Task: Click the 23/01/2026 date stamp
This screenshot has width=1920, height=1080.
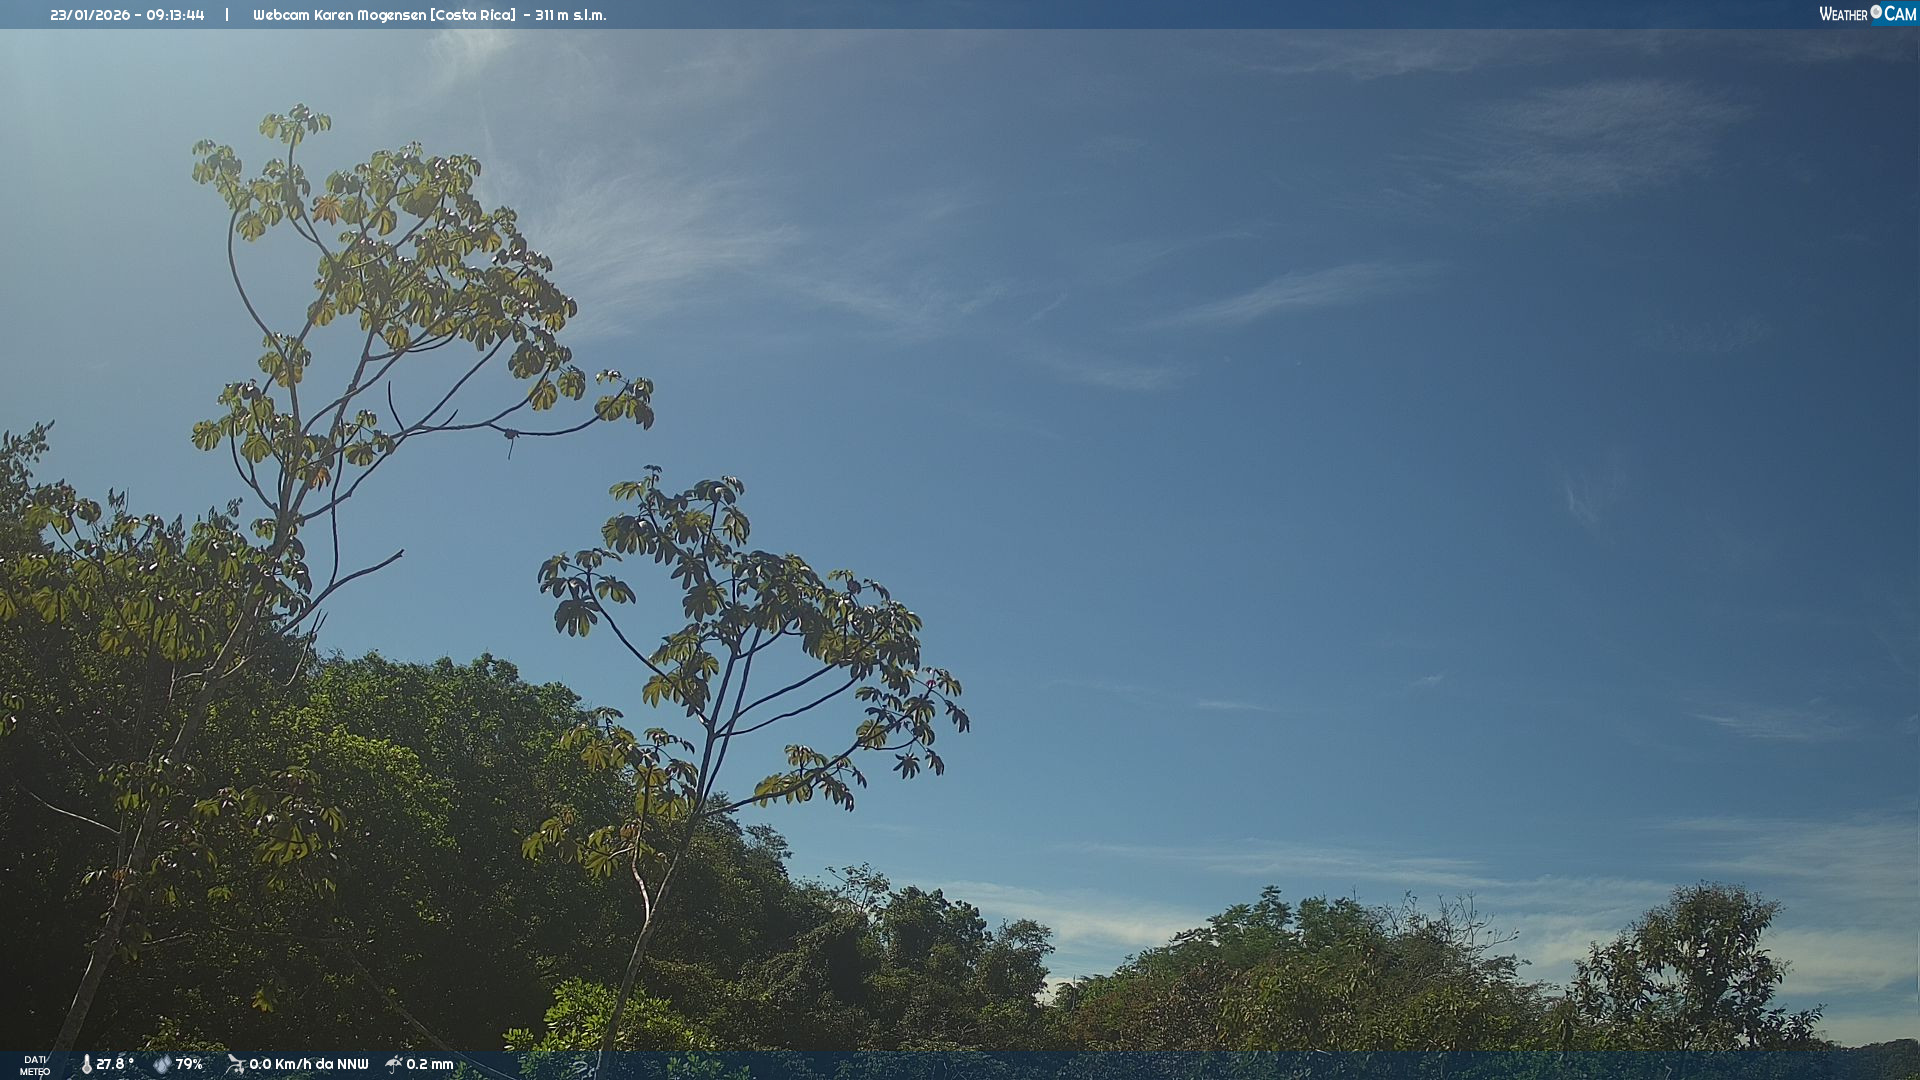Action: point(91,15)
